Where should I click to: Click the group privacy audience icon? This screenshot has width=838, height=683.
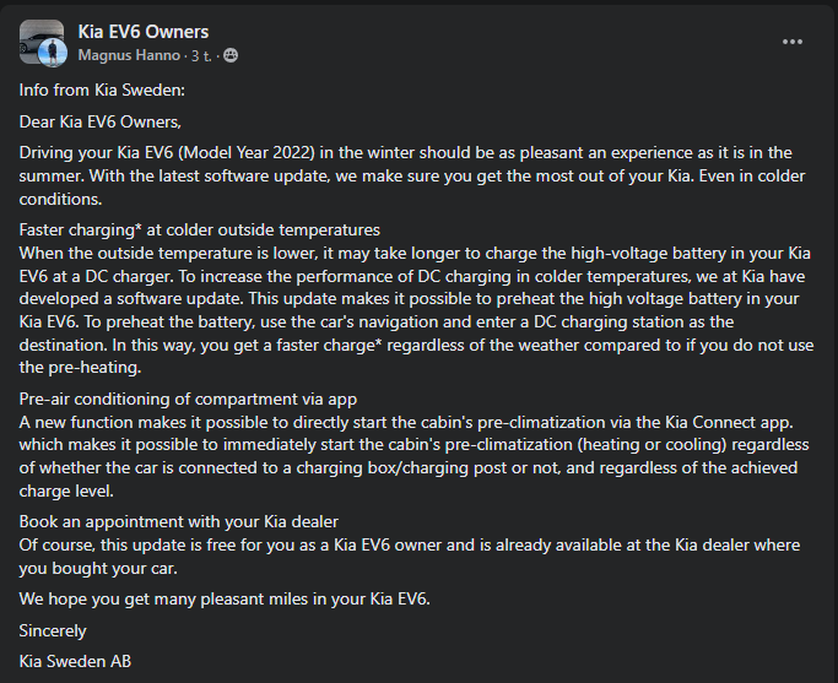230,55
